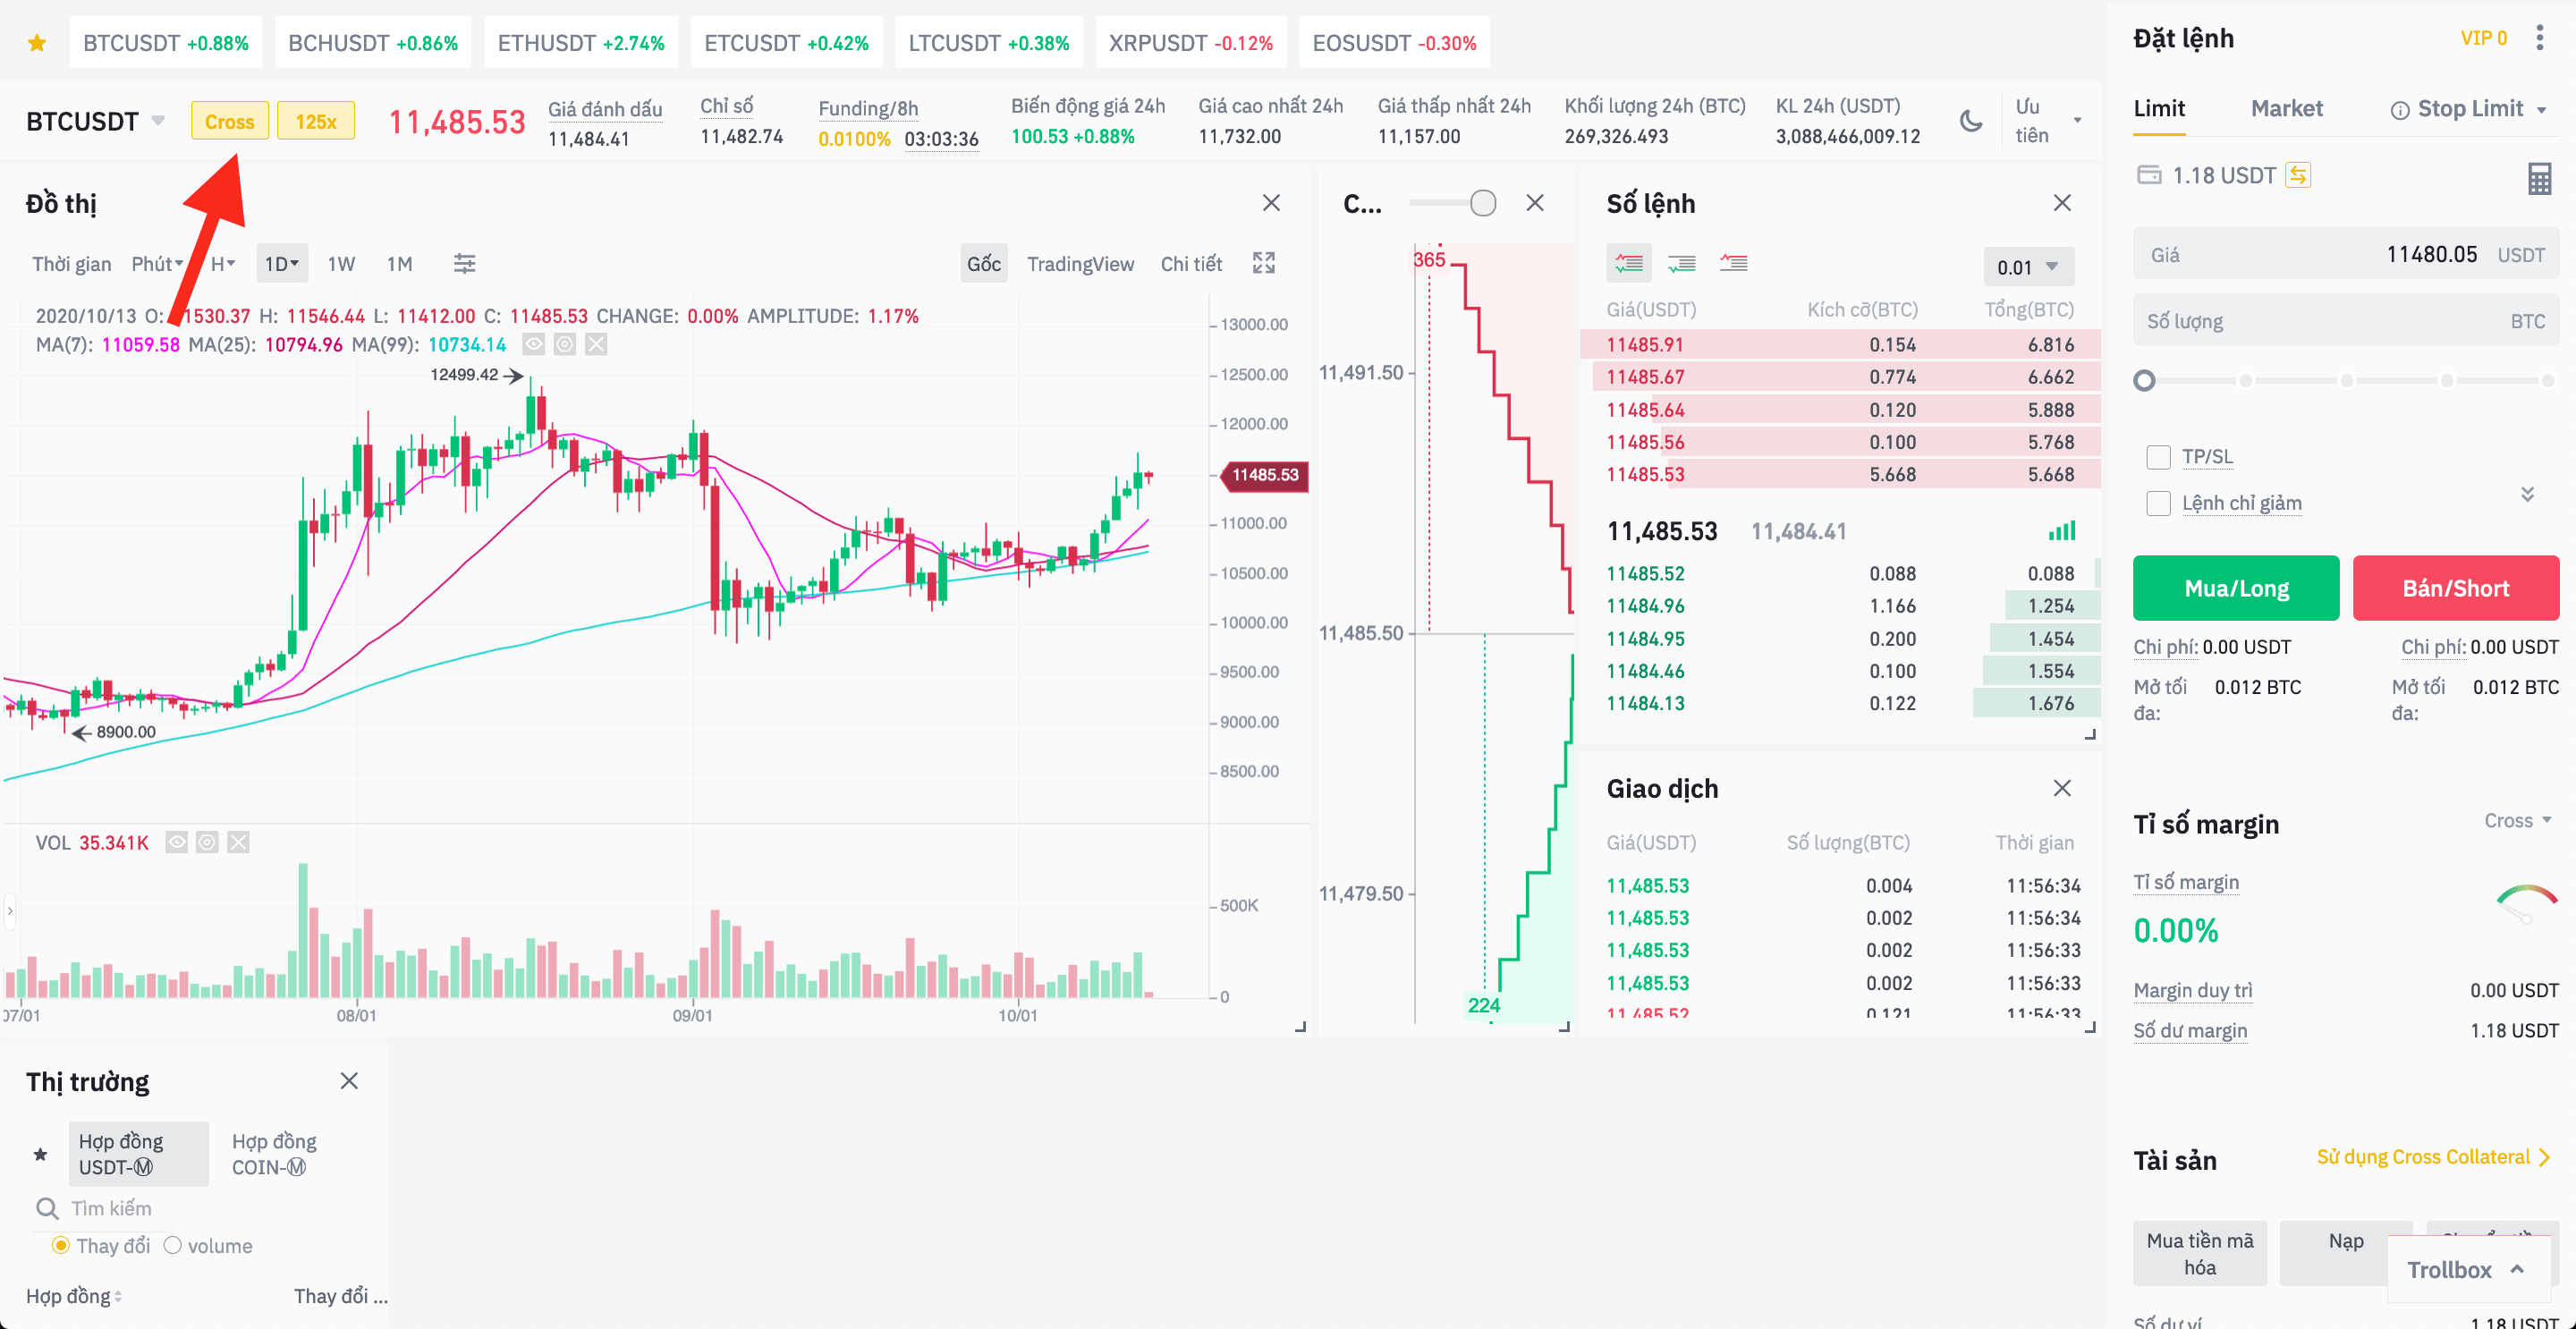2576x1329 pixels.
Task: Open the calculator icon
Action: point(2539,178)
